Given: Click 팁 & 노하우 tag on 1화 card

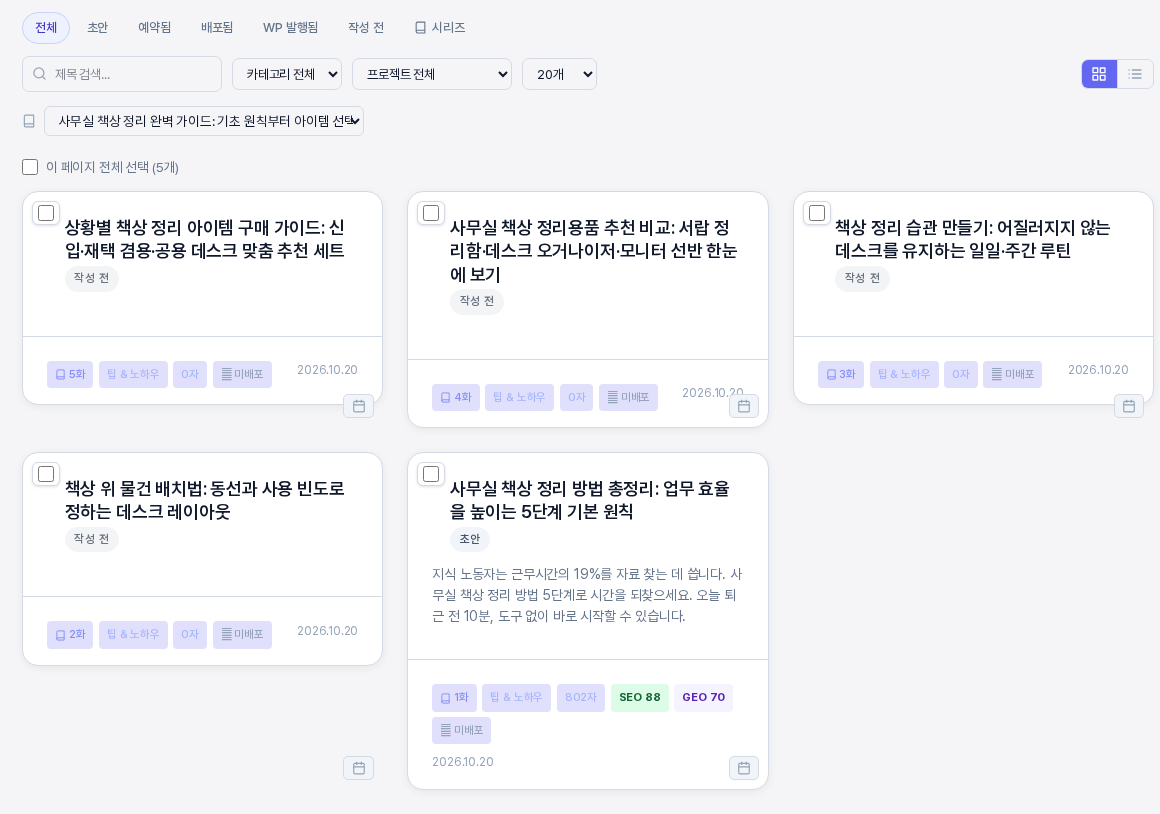Looking at the screenshot, I should [x=516, y=698].
